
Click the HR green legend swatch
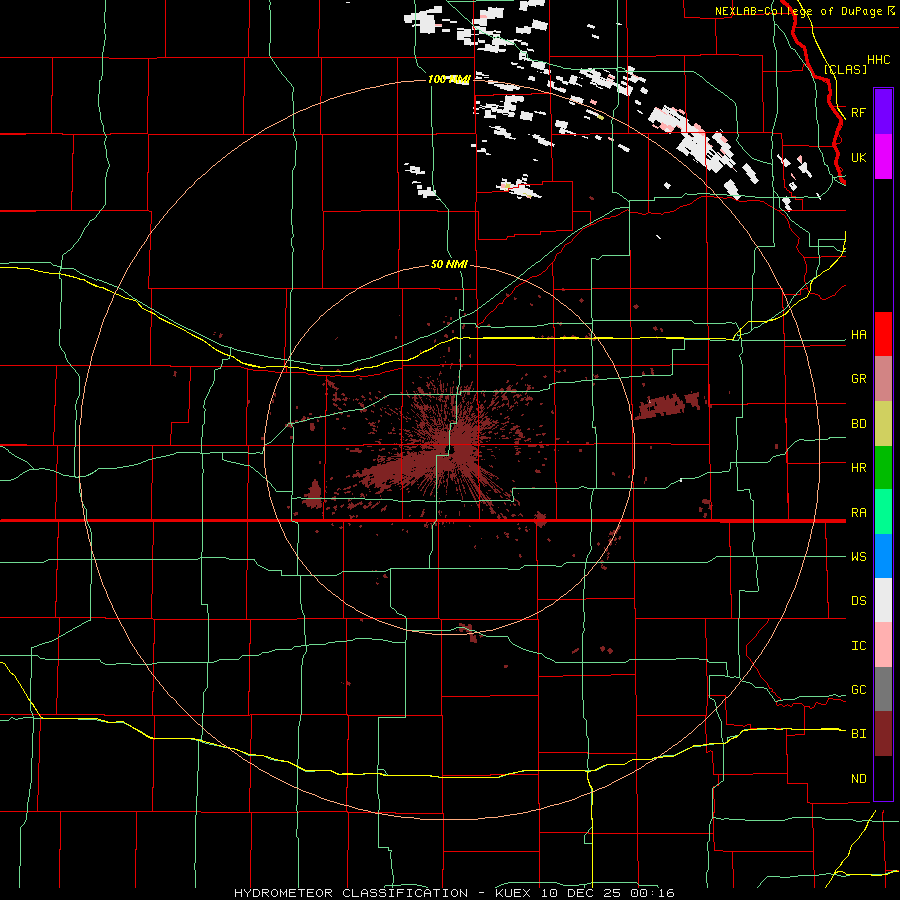[x=883, y=468]
